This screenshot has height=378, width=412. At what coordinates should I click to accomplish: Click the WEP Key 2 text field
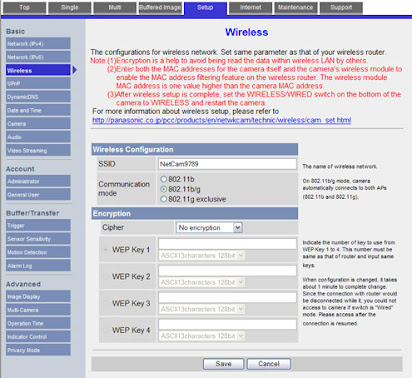click(227, 271)
